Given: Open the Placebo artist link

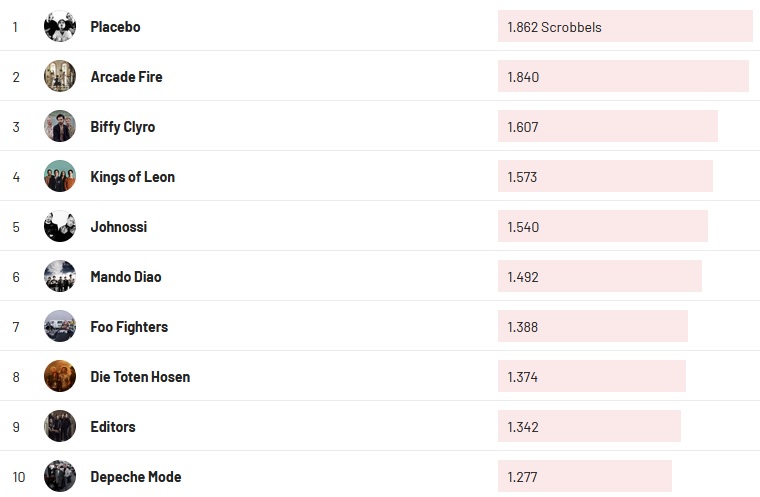Looking at the screenshot, I should pyautogui.click(x=115, y=27).
